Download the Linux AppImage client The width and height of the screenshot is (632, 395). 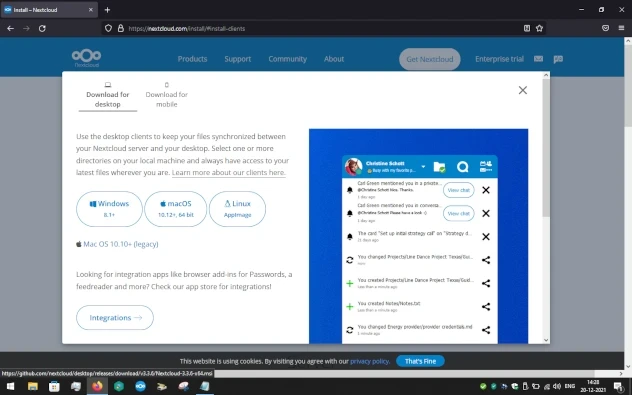point(237,209)
